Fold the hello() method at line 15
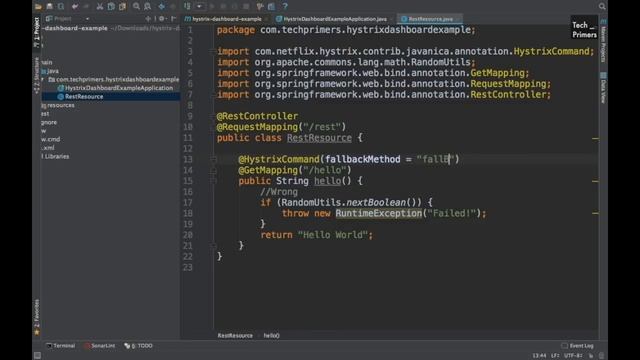 pos(213,181)
